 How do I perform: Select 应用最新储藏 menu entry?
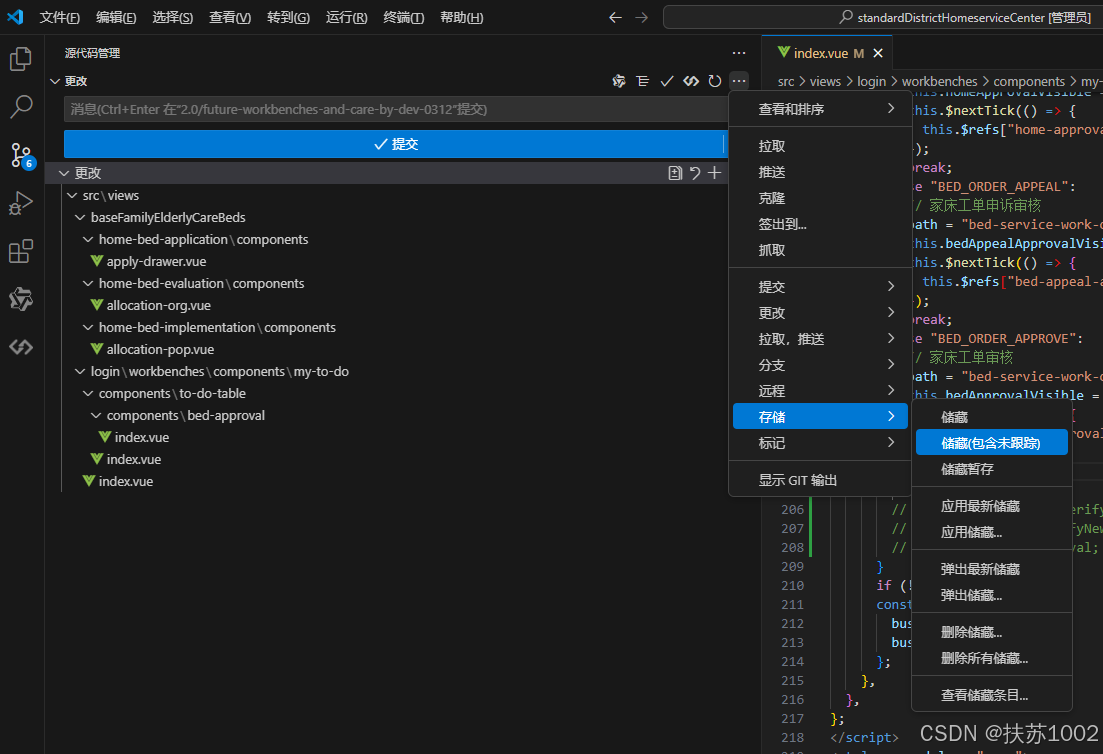(x=992, y=506)
